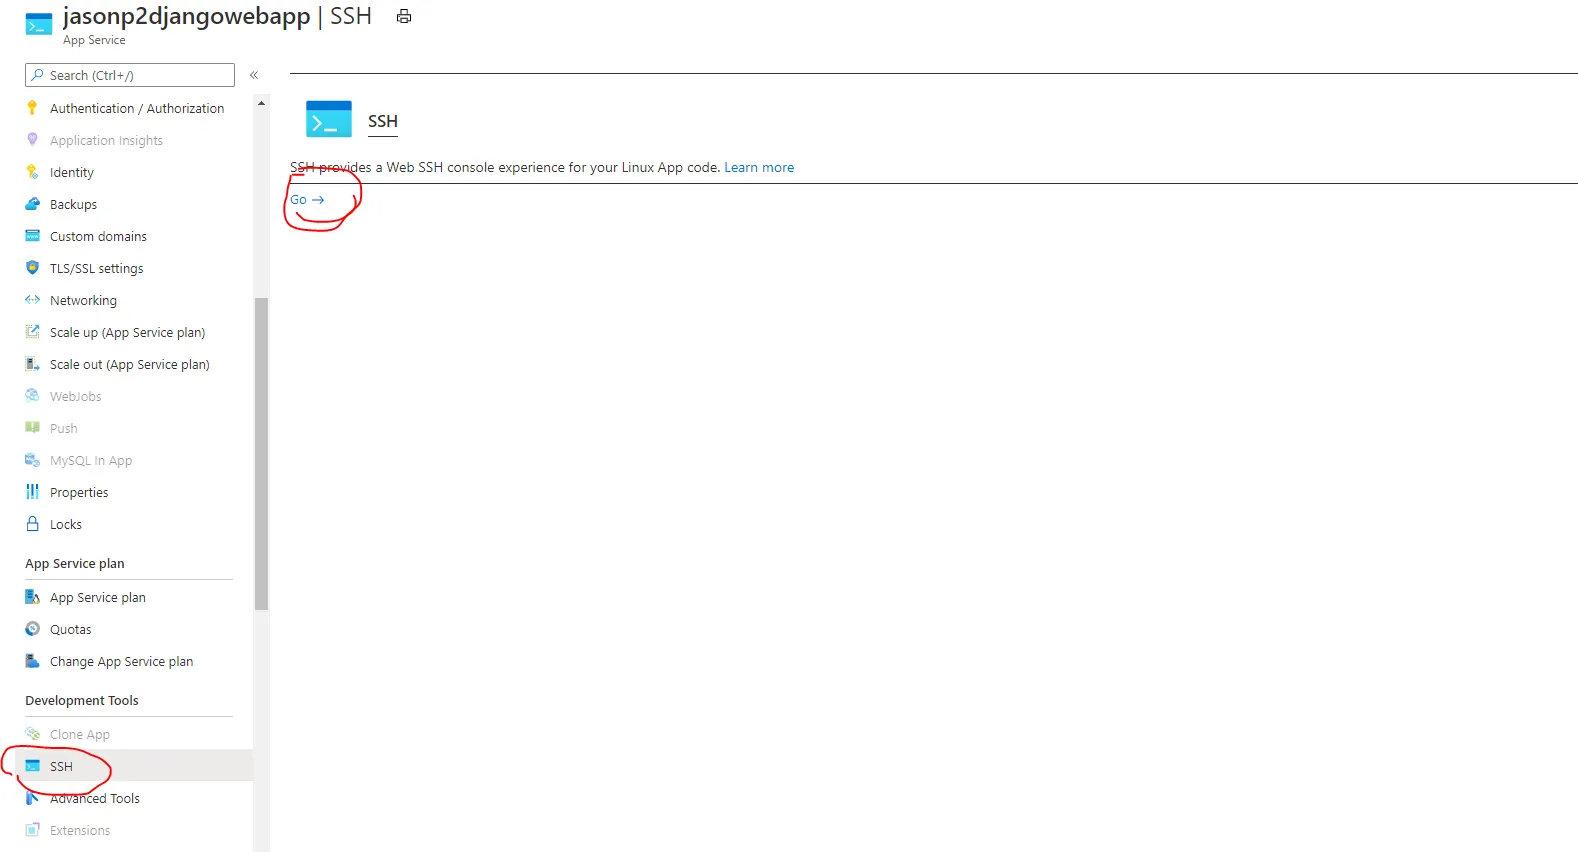Click the MySQL In App icon
The image size is (1578, 852).
[x=32, y=460]
